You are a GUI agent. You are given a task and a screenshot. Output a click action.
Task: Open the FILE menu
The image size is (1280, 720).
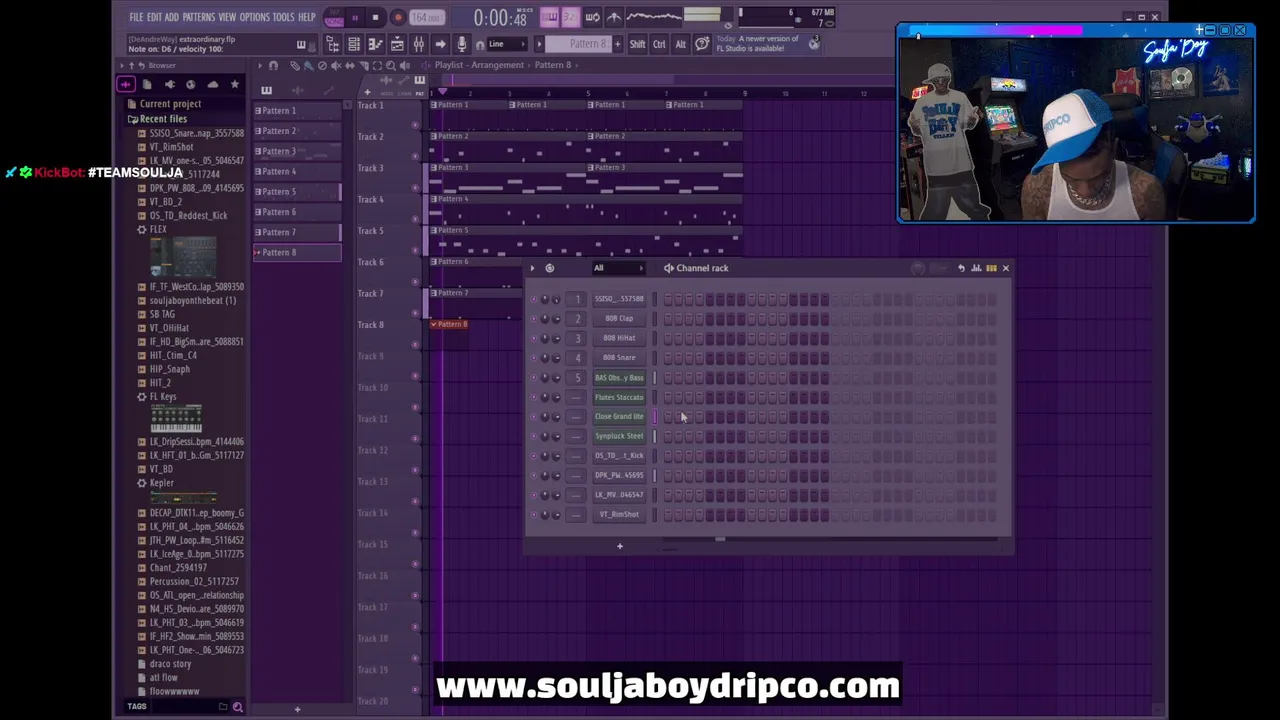(136, 17)
